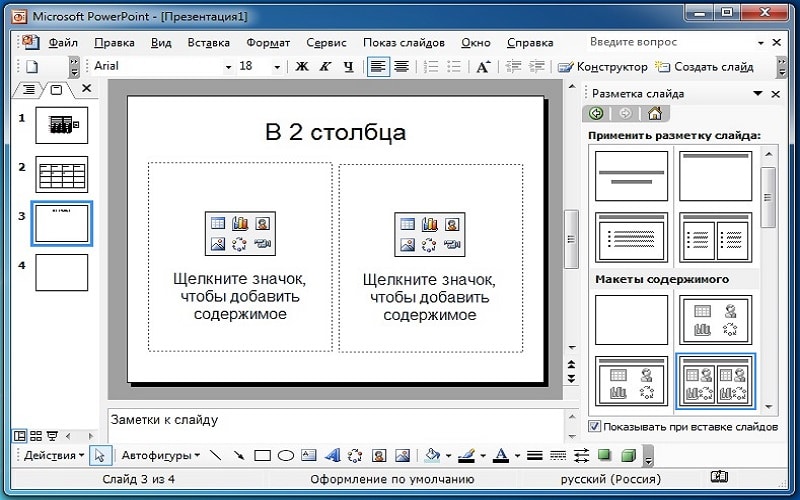Click the task pane Back arrow icon

596,113
